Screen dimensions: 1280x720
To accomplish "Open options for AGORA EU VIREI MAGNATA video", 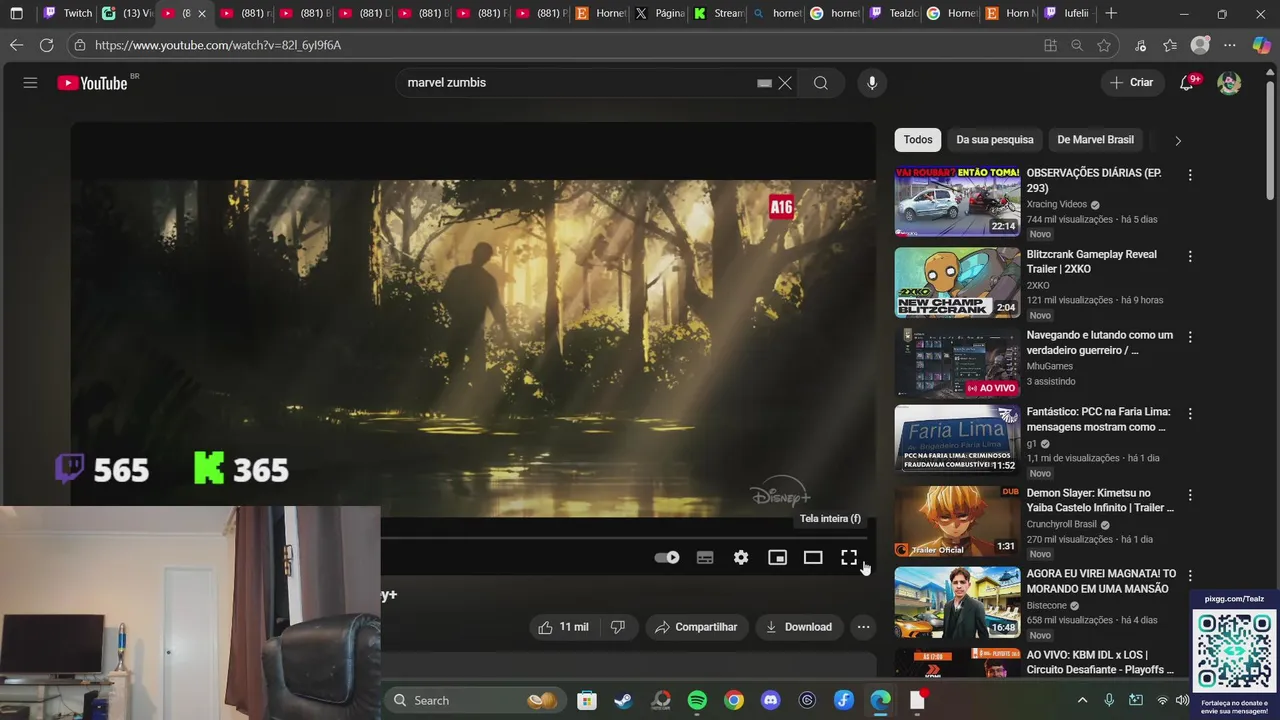I will click(1190, 576).
